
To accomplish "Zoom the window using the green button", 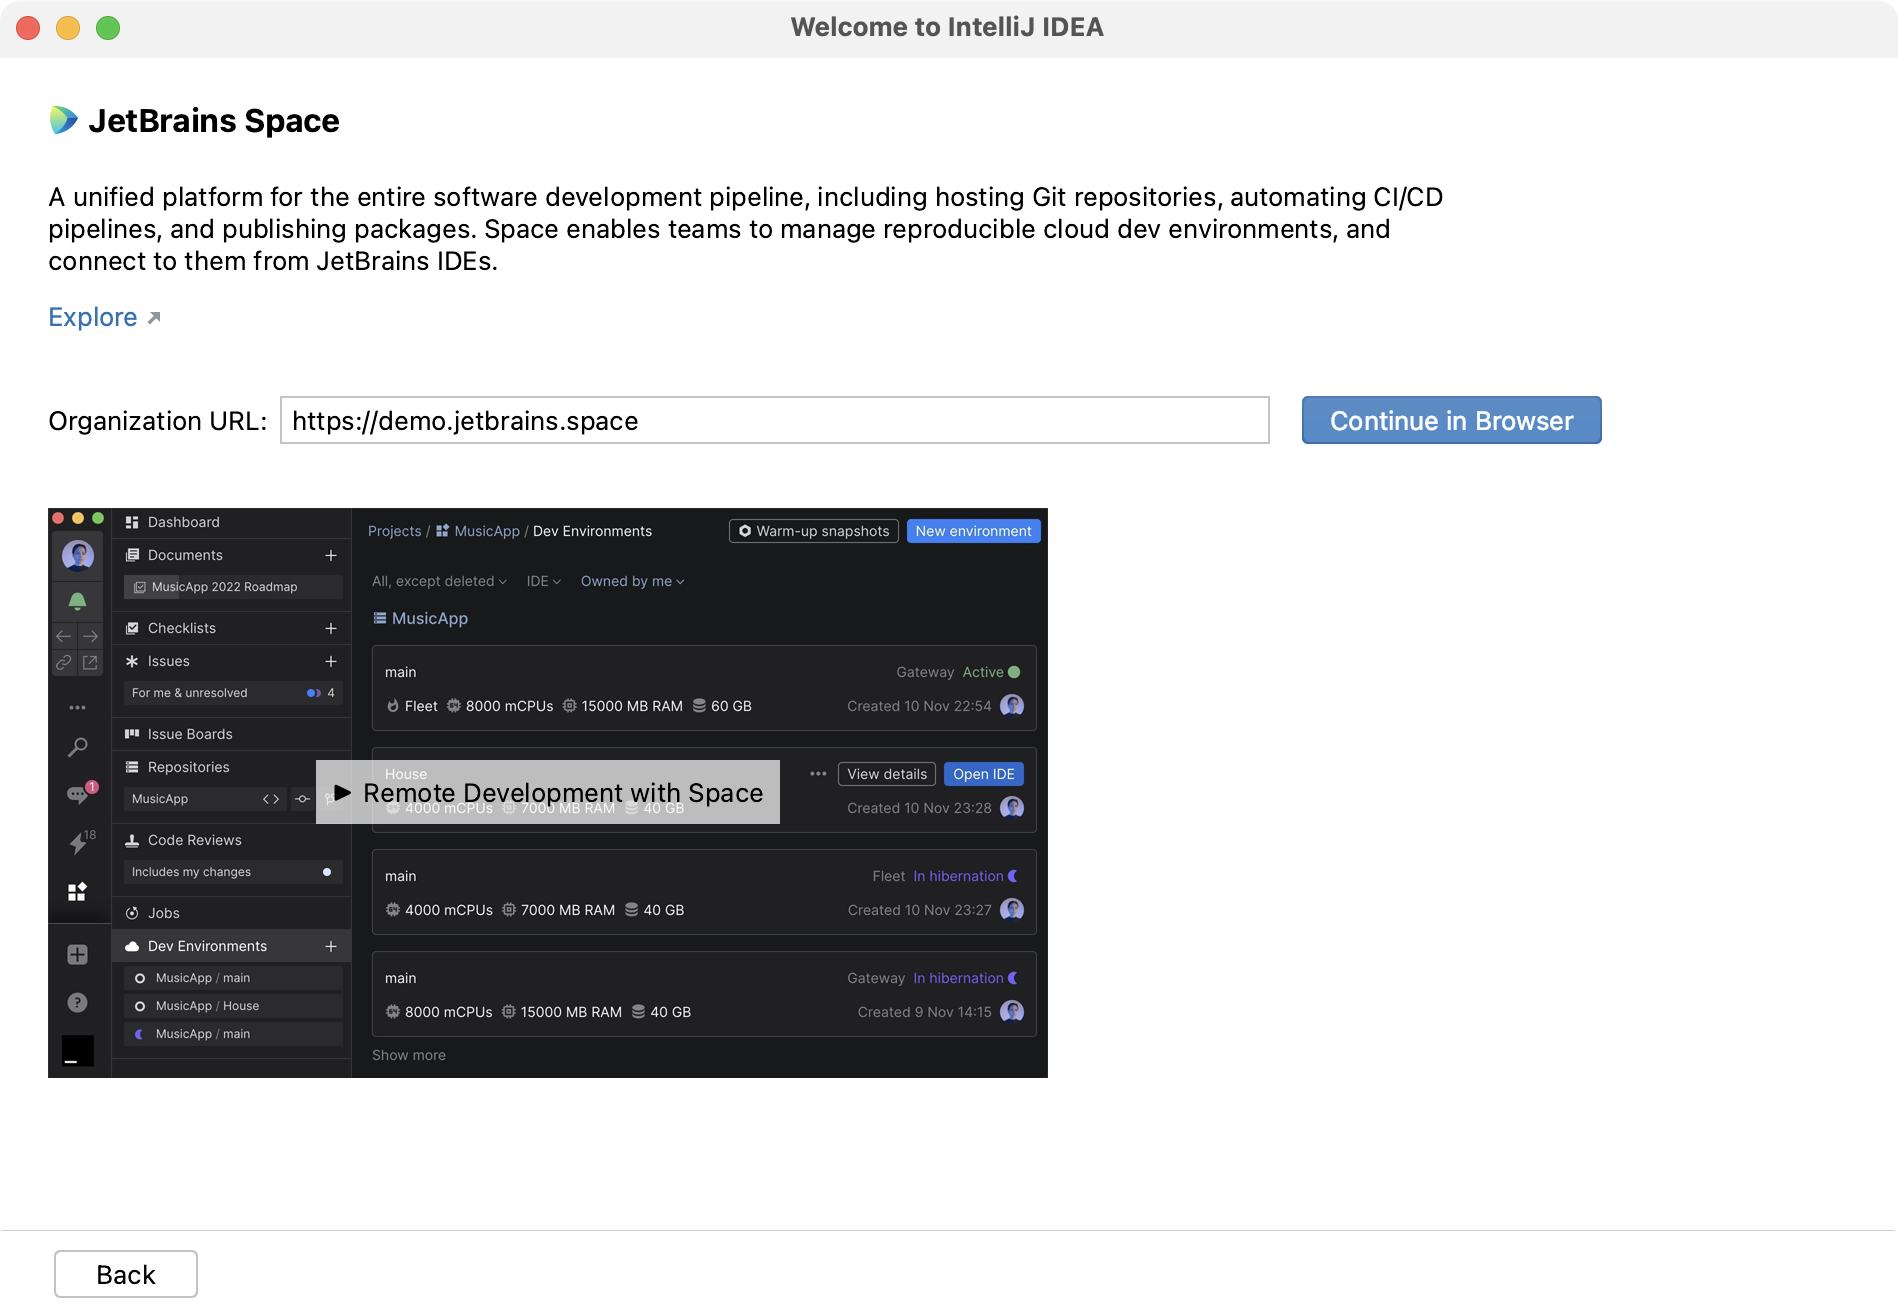I will [108, 28].
